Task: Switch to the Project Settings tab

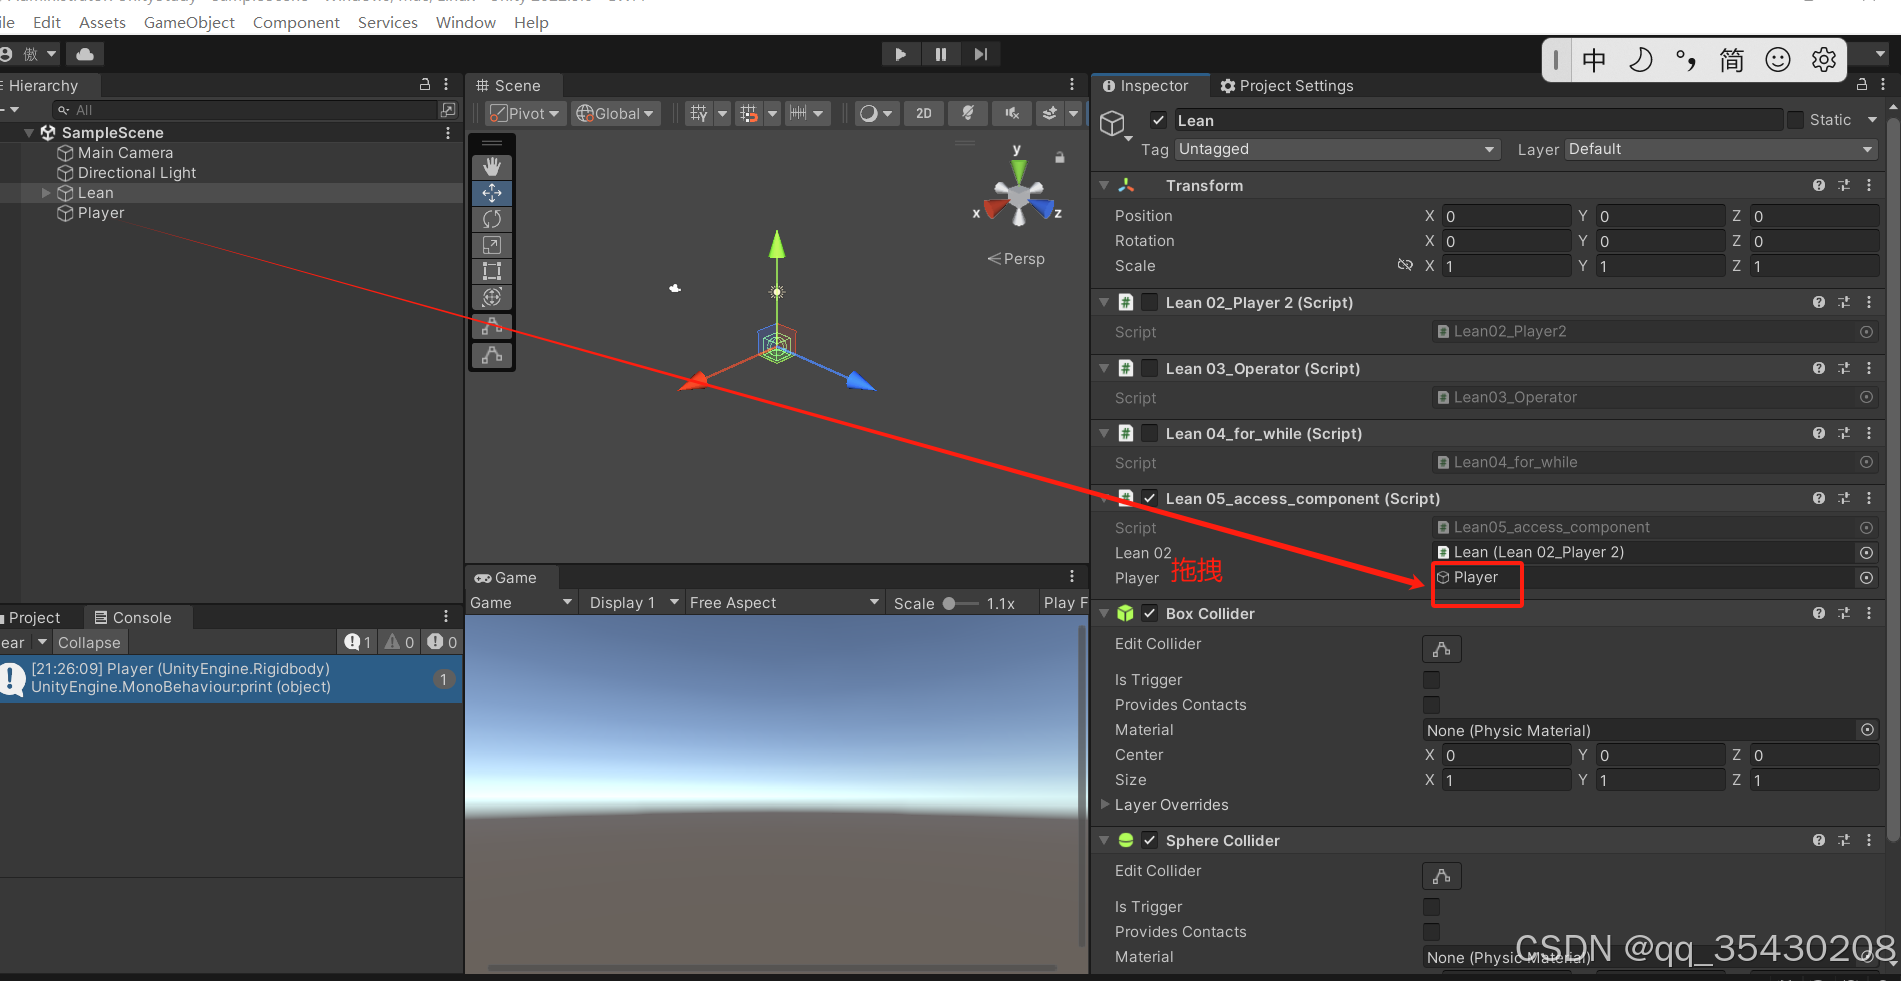Action: tap(1294, 86)
